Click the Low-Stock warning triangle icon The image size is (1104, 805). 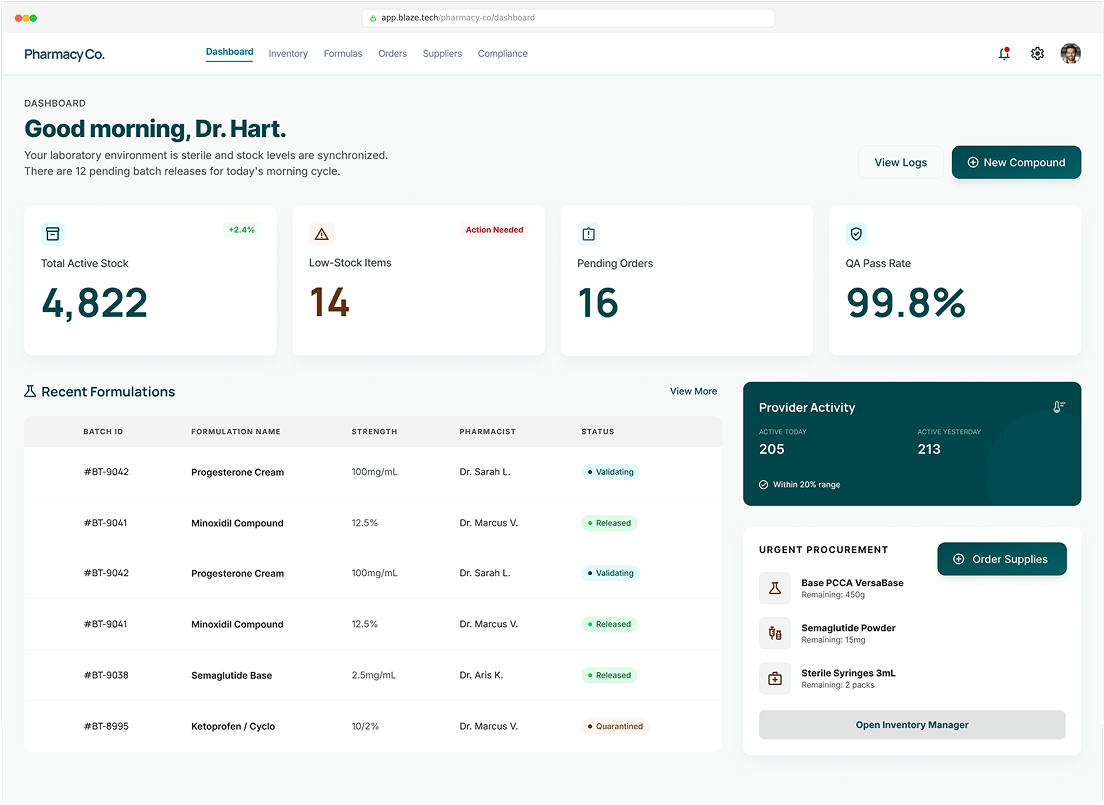point(321,234)
